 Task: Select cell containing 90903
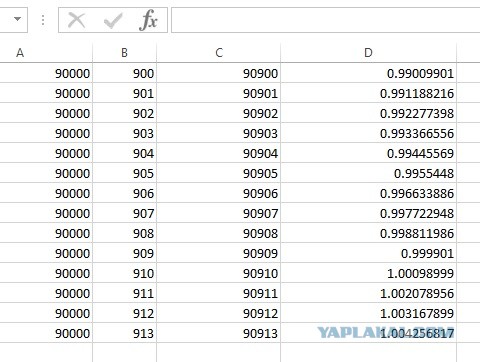[219, 133]
